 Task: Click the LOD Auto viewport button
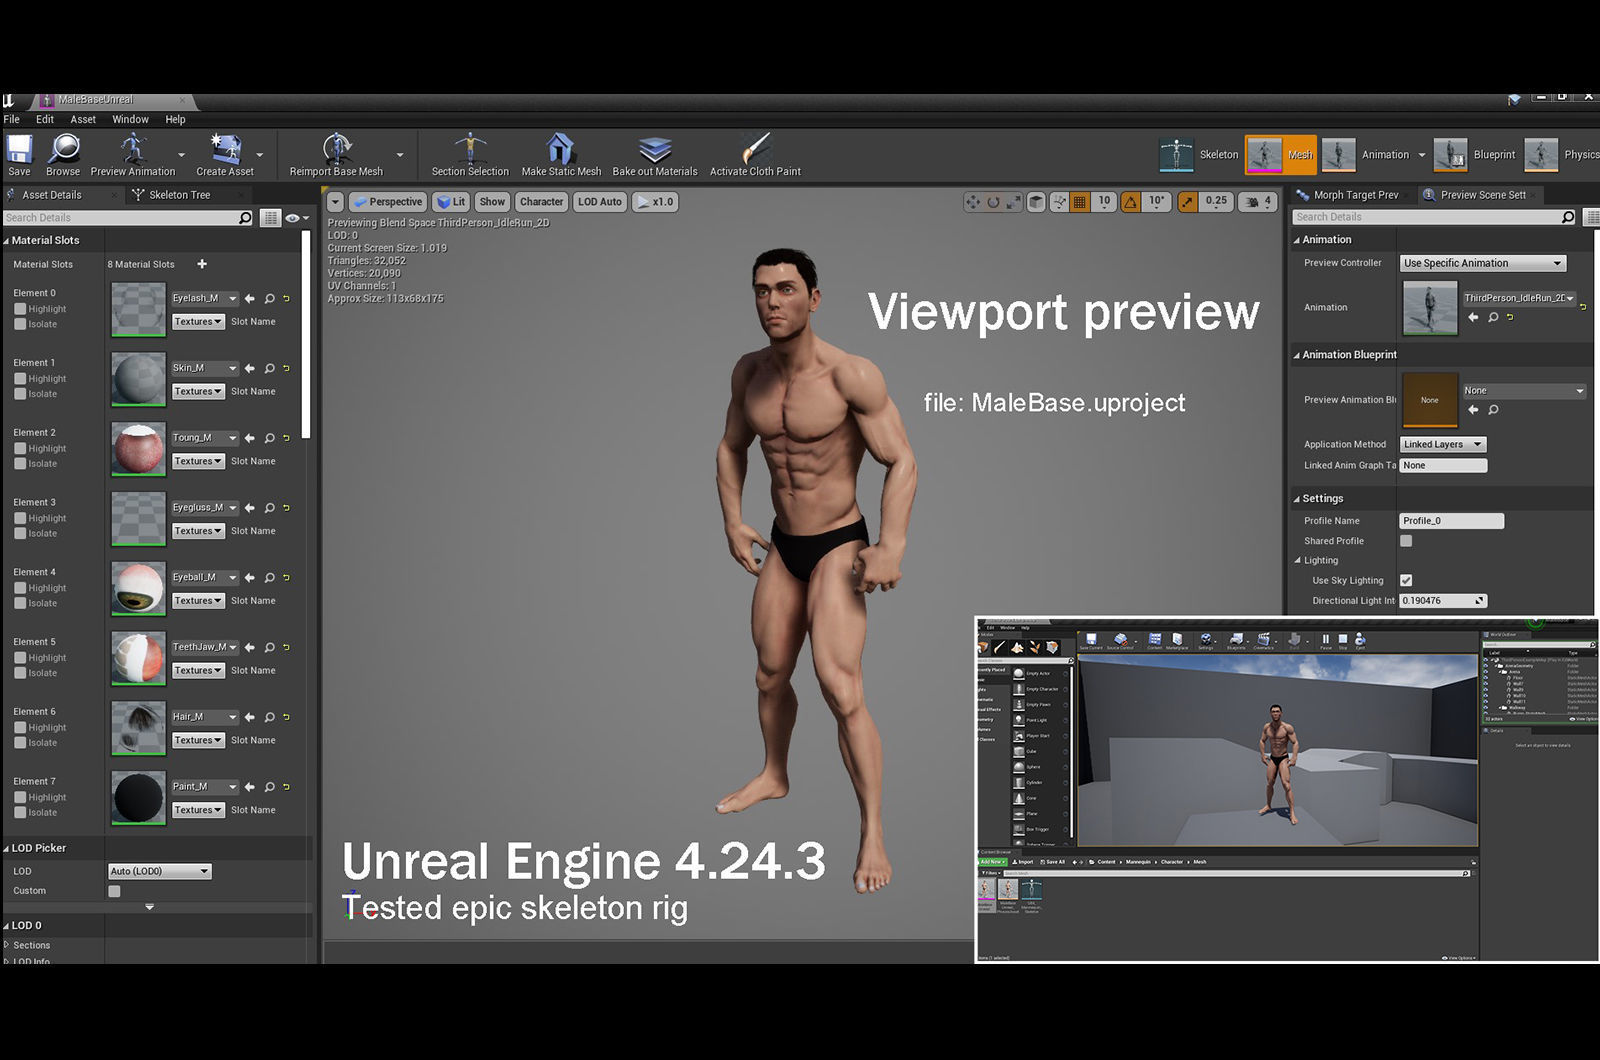coord(599,202)
